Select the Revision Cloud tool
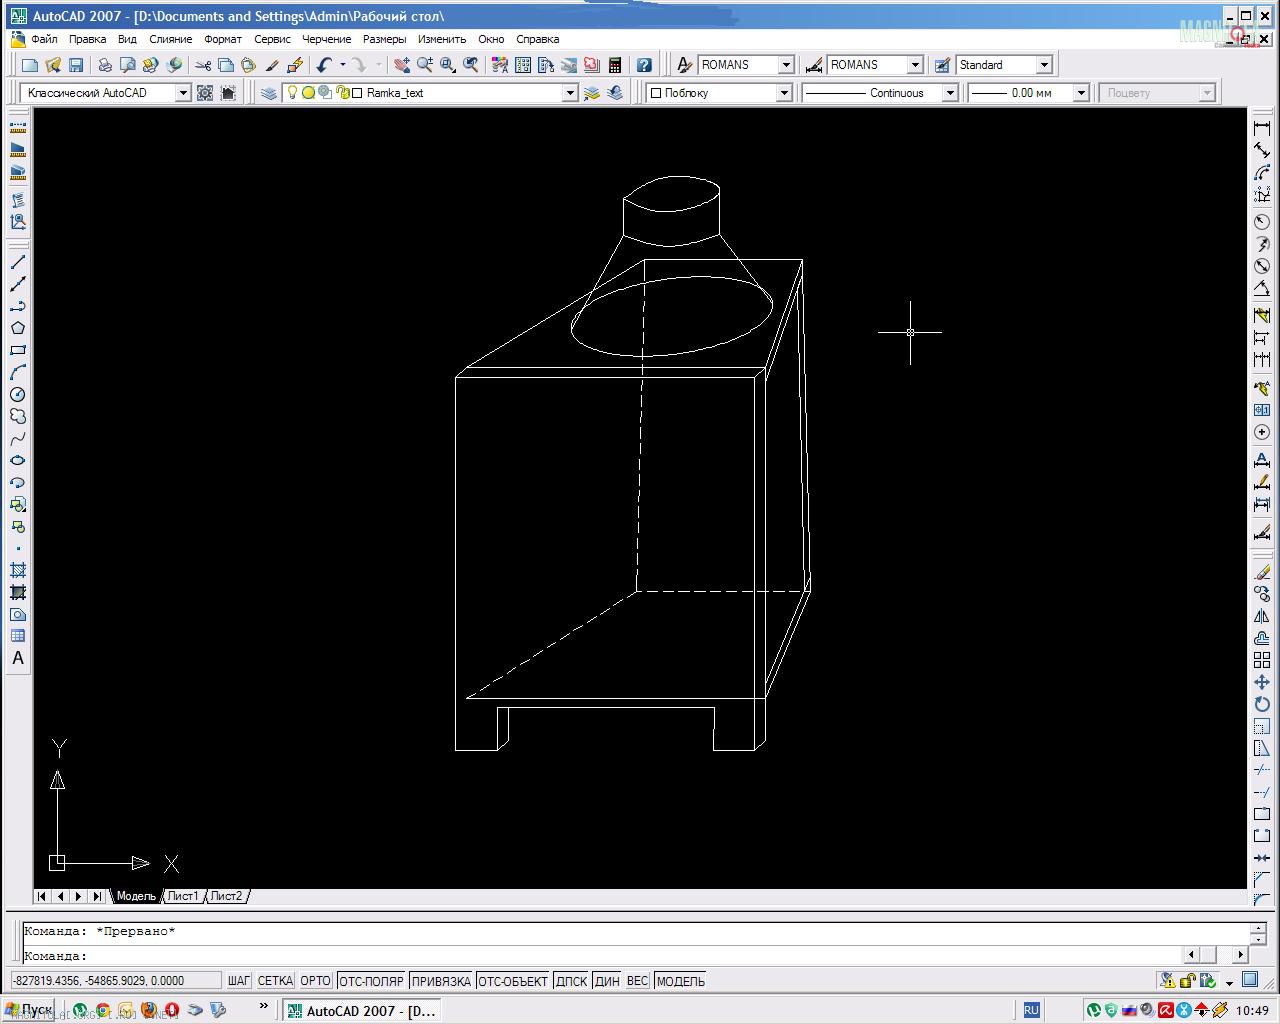This screenshot has height=1024, width=1280. (18, 416)
